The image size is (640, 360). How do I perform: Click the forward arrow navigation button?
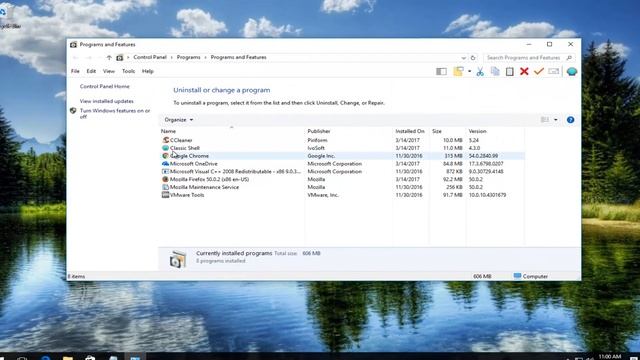[89, 58]
